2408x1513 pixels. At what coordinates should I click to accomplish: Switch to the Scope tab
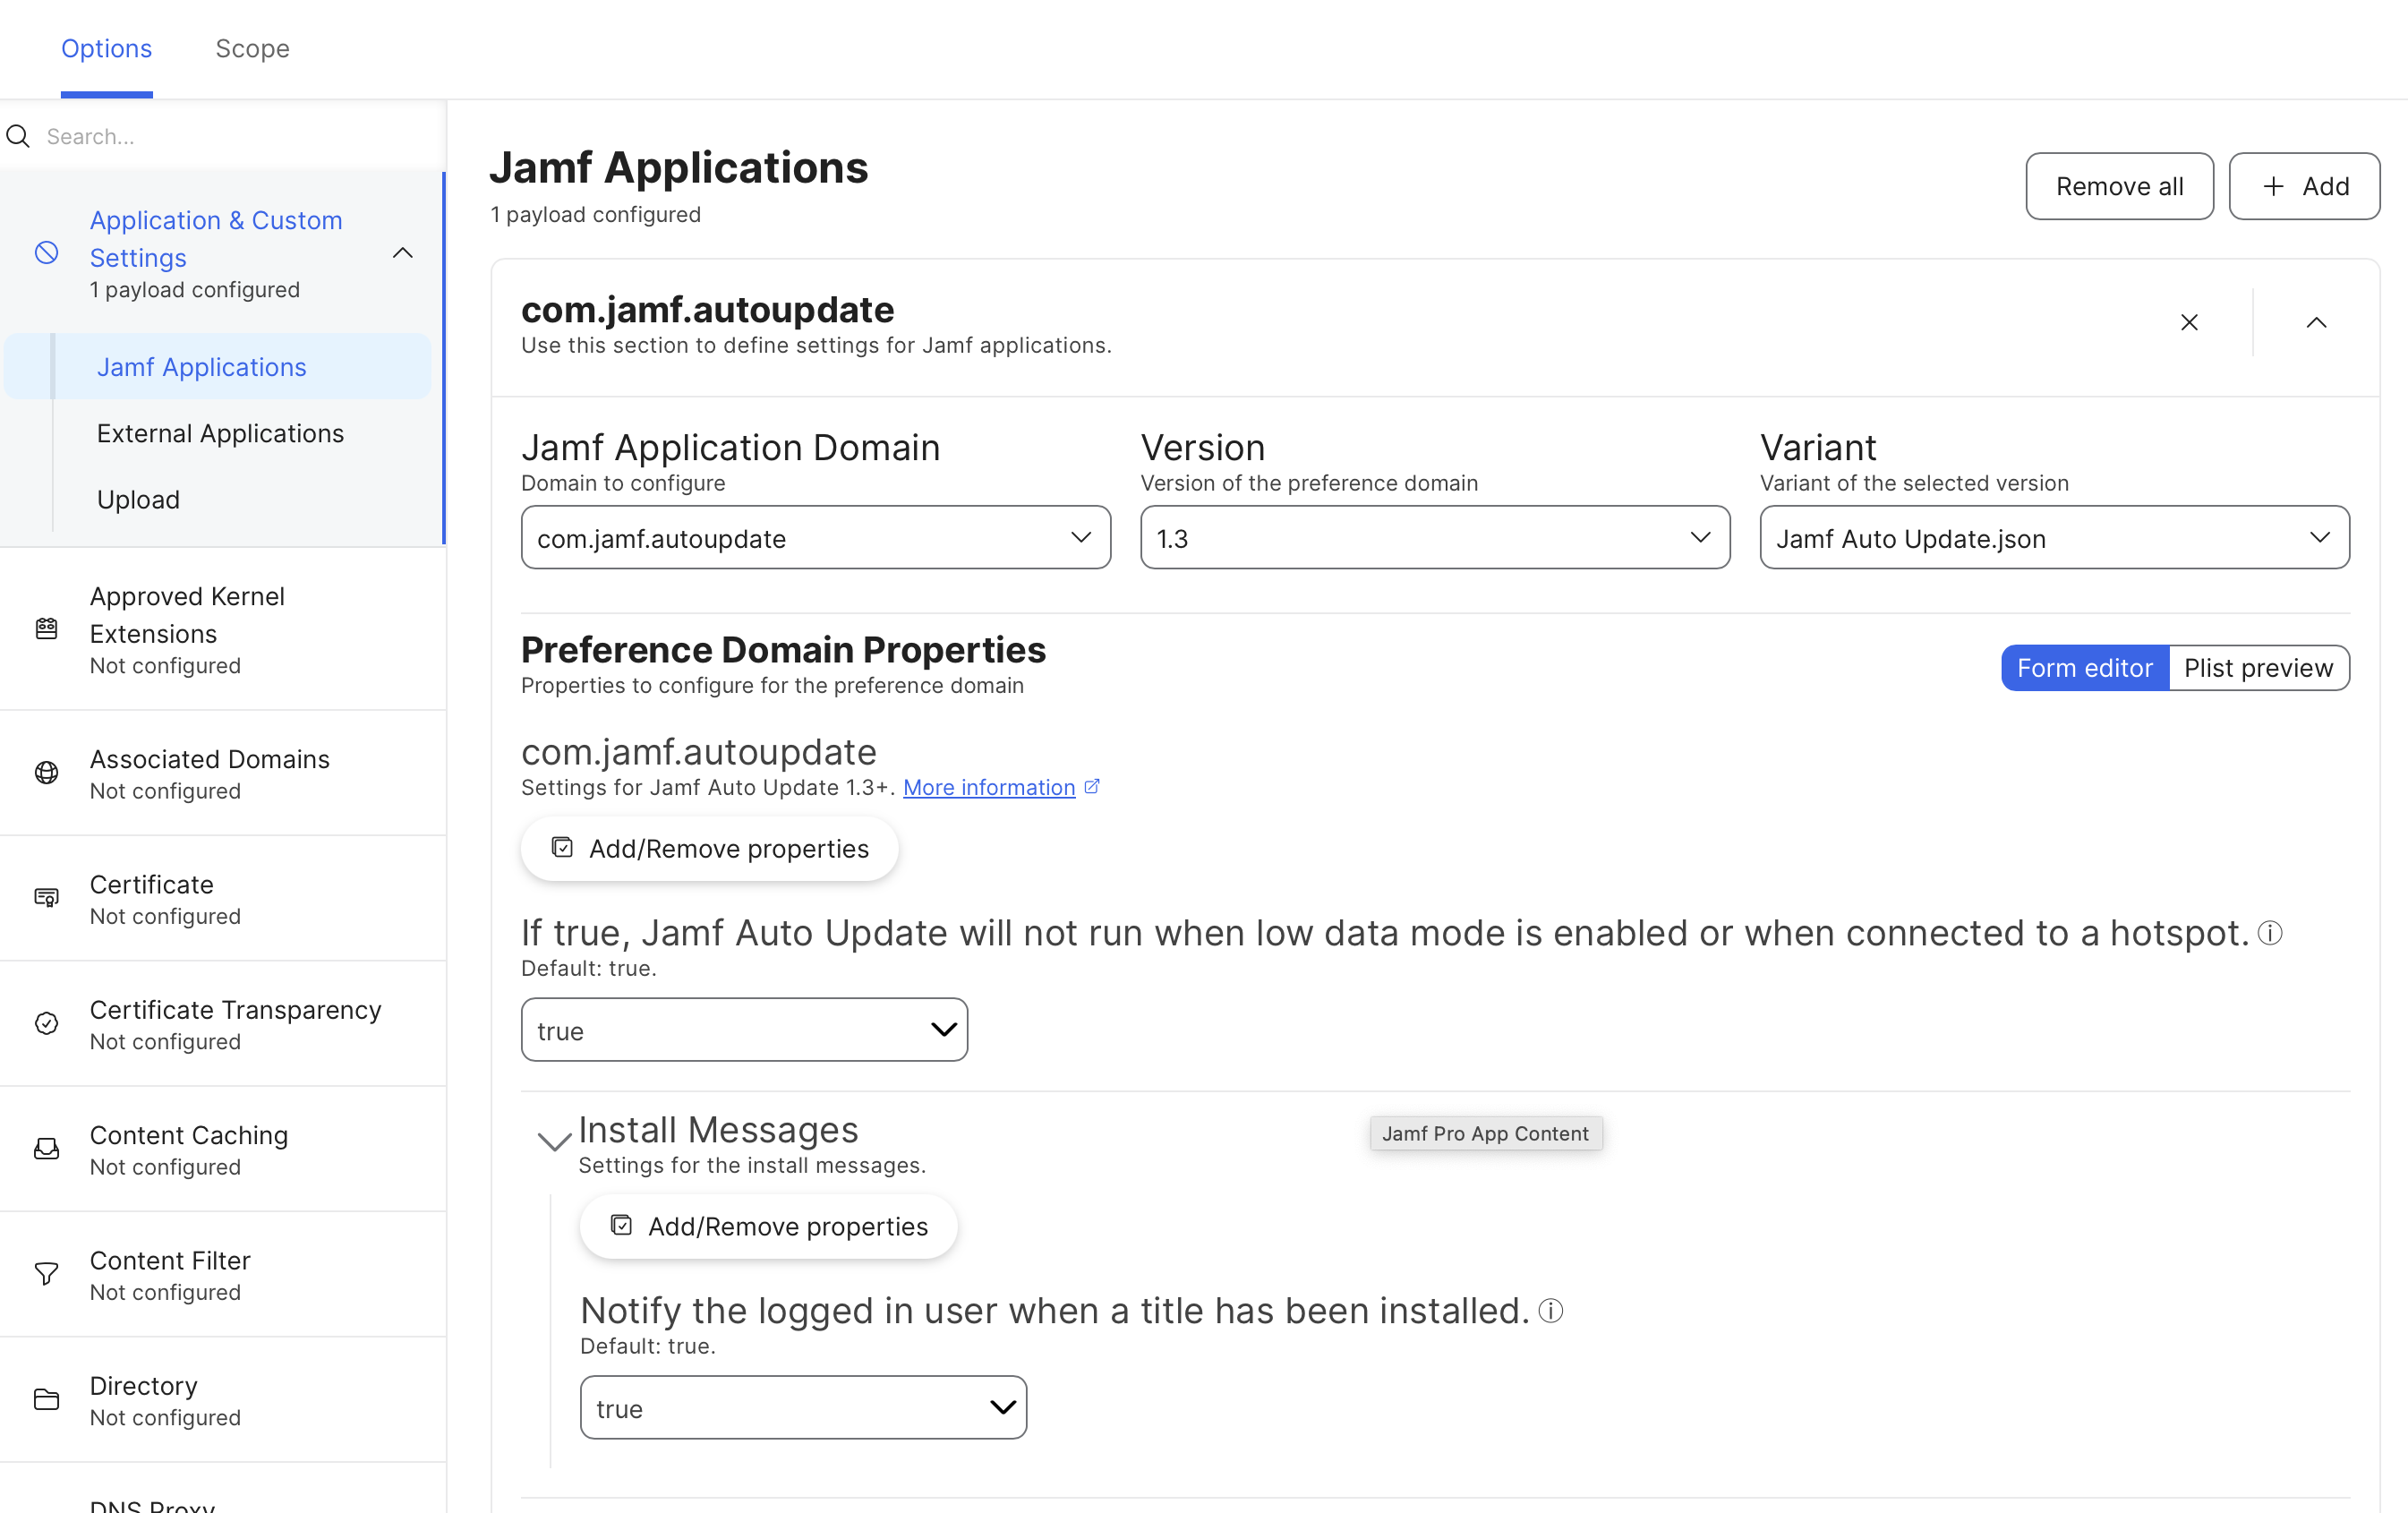252,48
